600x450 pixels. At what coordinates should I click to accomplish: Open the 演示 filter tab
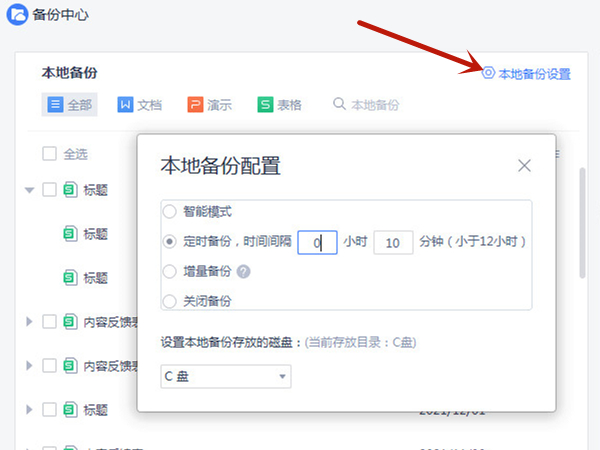(x=210, y=105)
